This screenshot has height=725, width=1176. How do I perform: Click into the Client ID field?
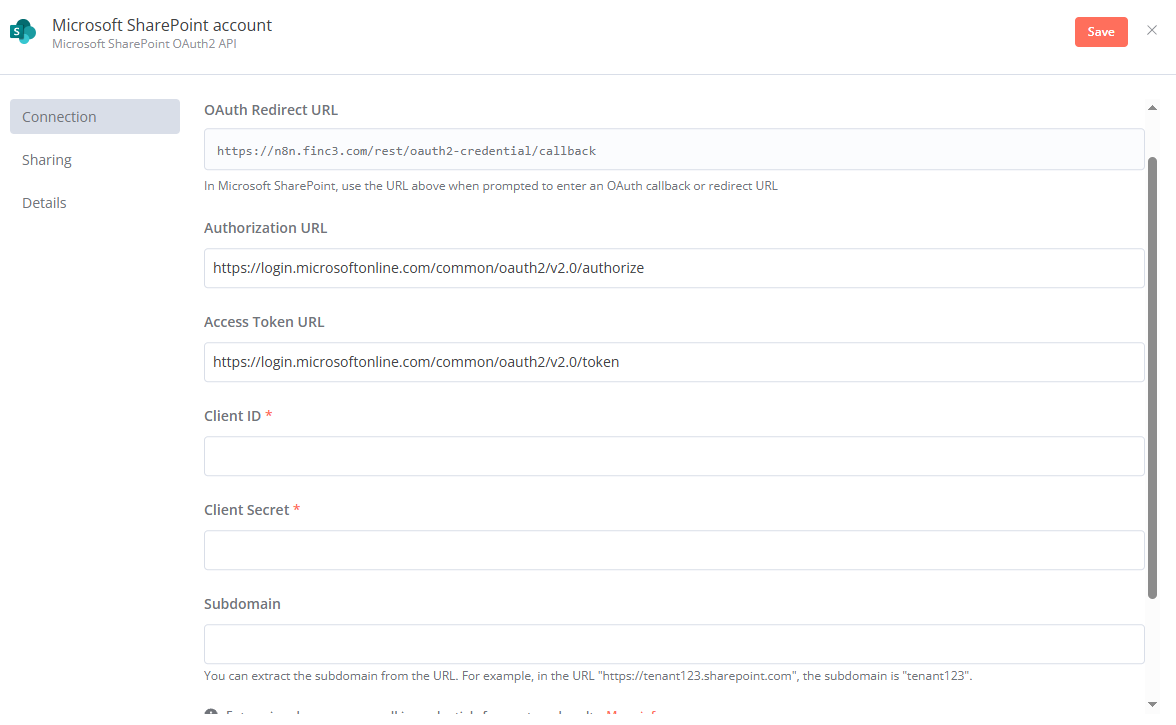pyautogui.click(x=674, y=456)
